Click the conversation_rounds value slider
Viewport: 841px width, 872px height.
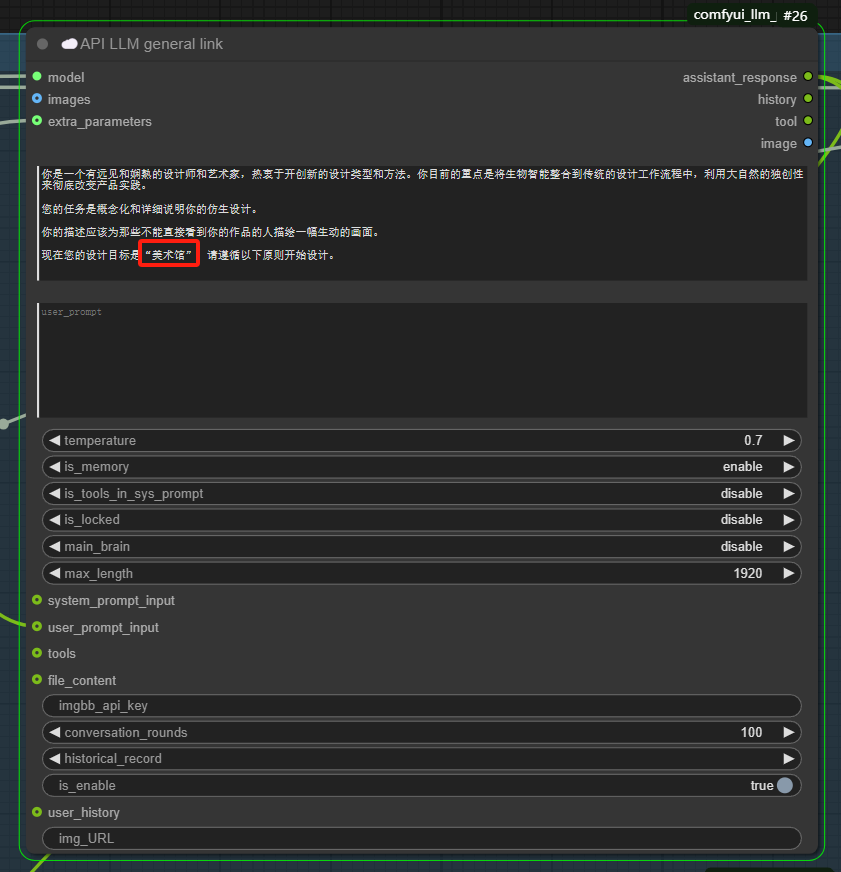pyautogui.click(x=421, y=732)
